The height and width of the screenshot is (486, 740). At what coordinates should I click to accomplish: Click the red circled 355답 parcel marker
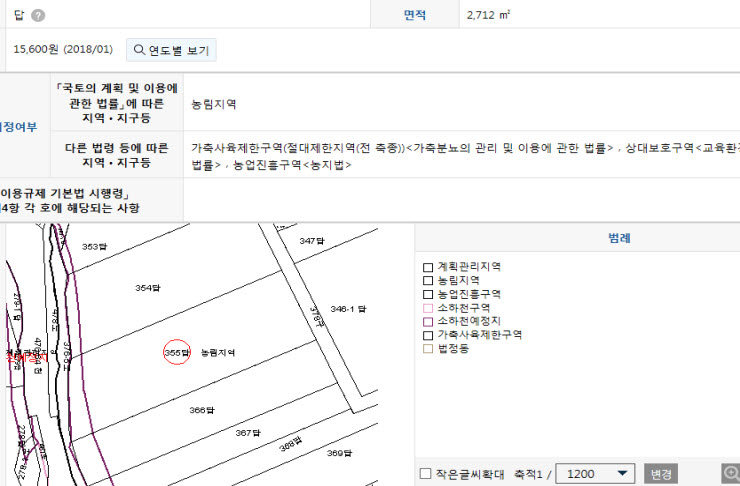(x=177, y=352)
